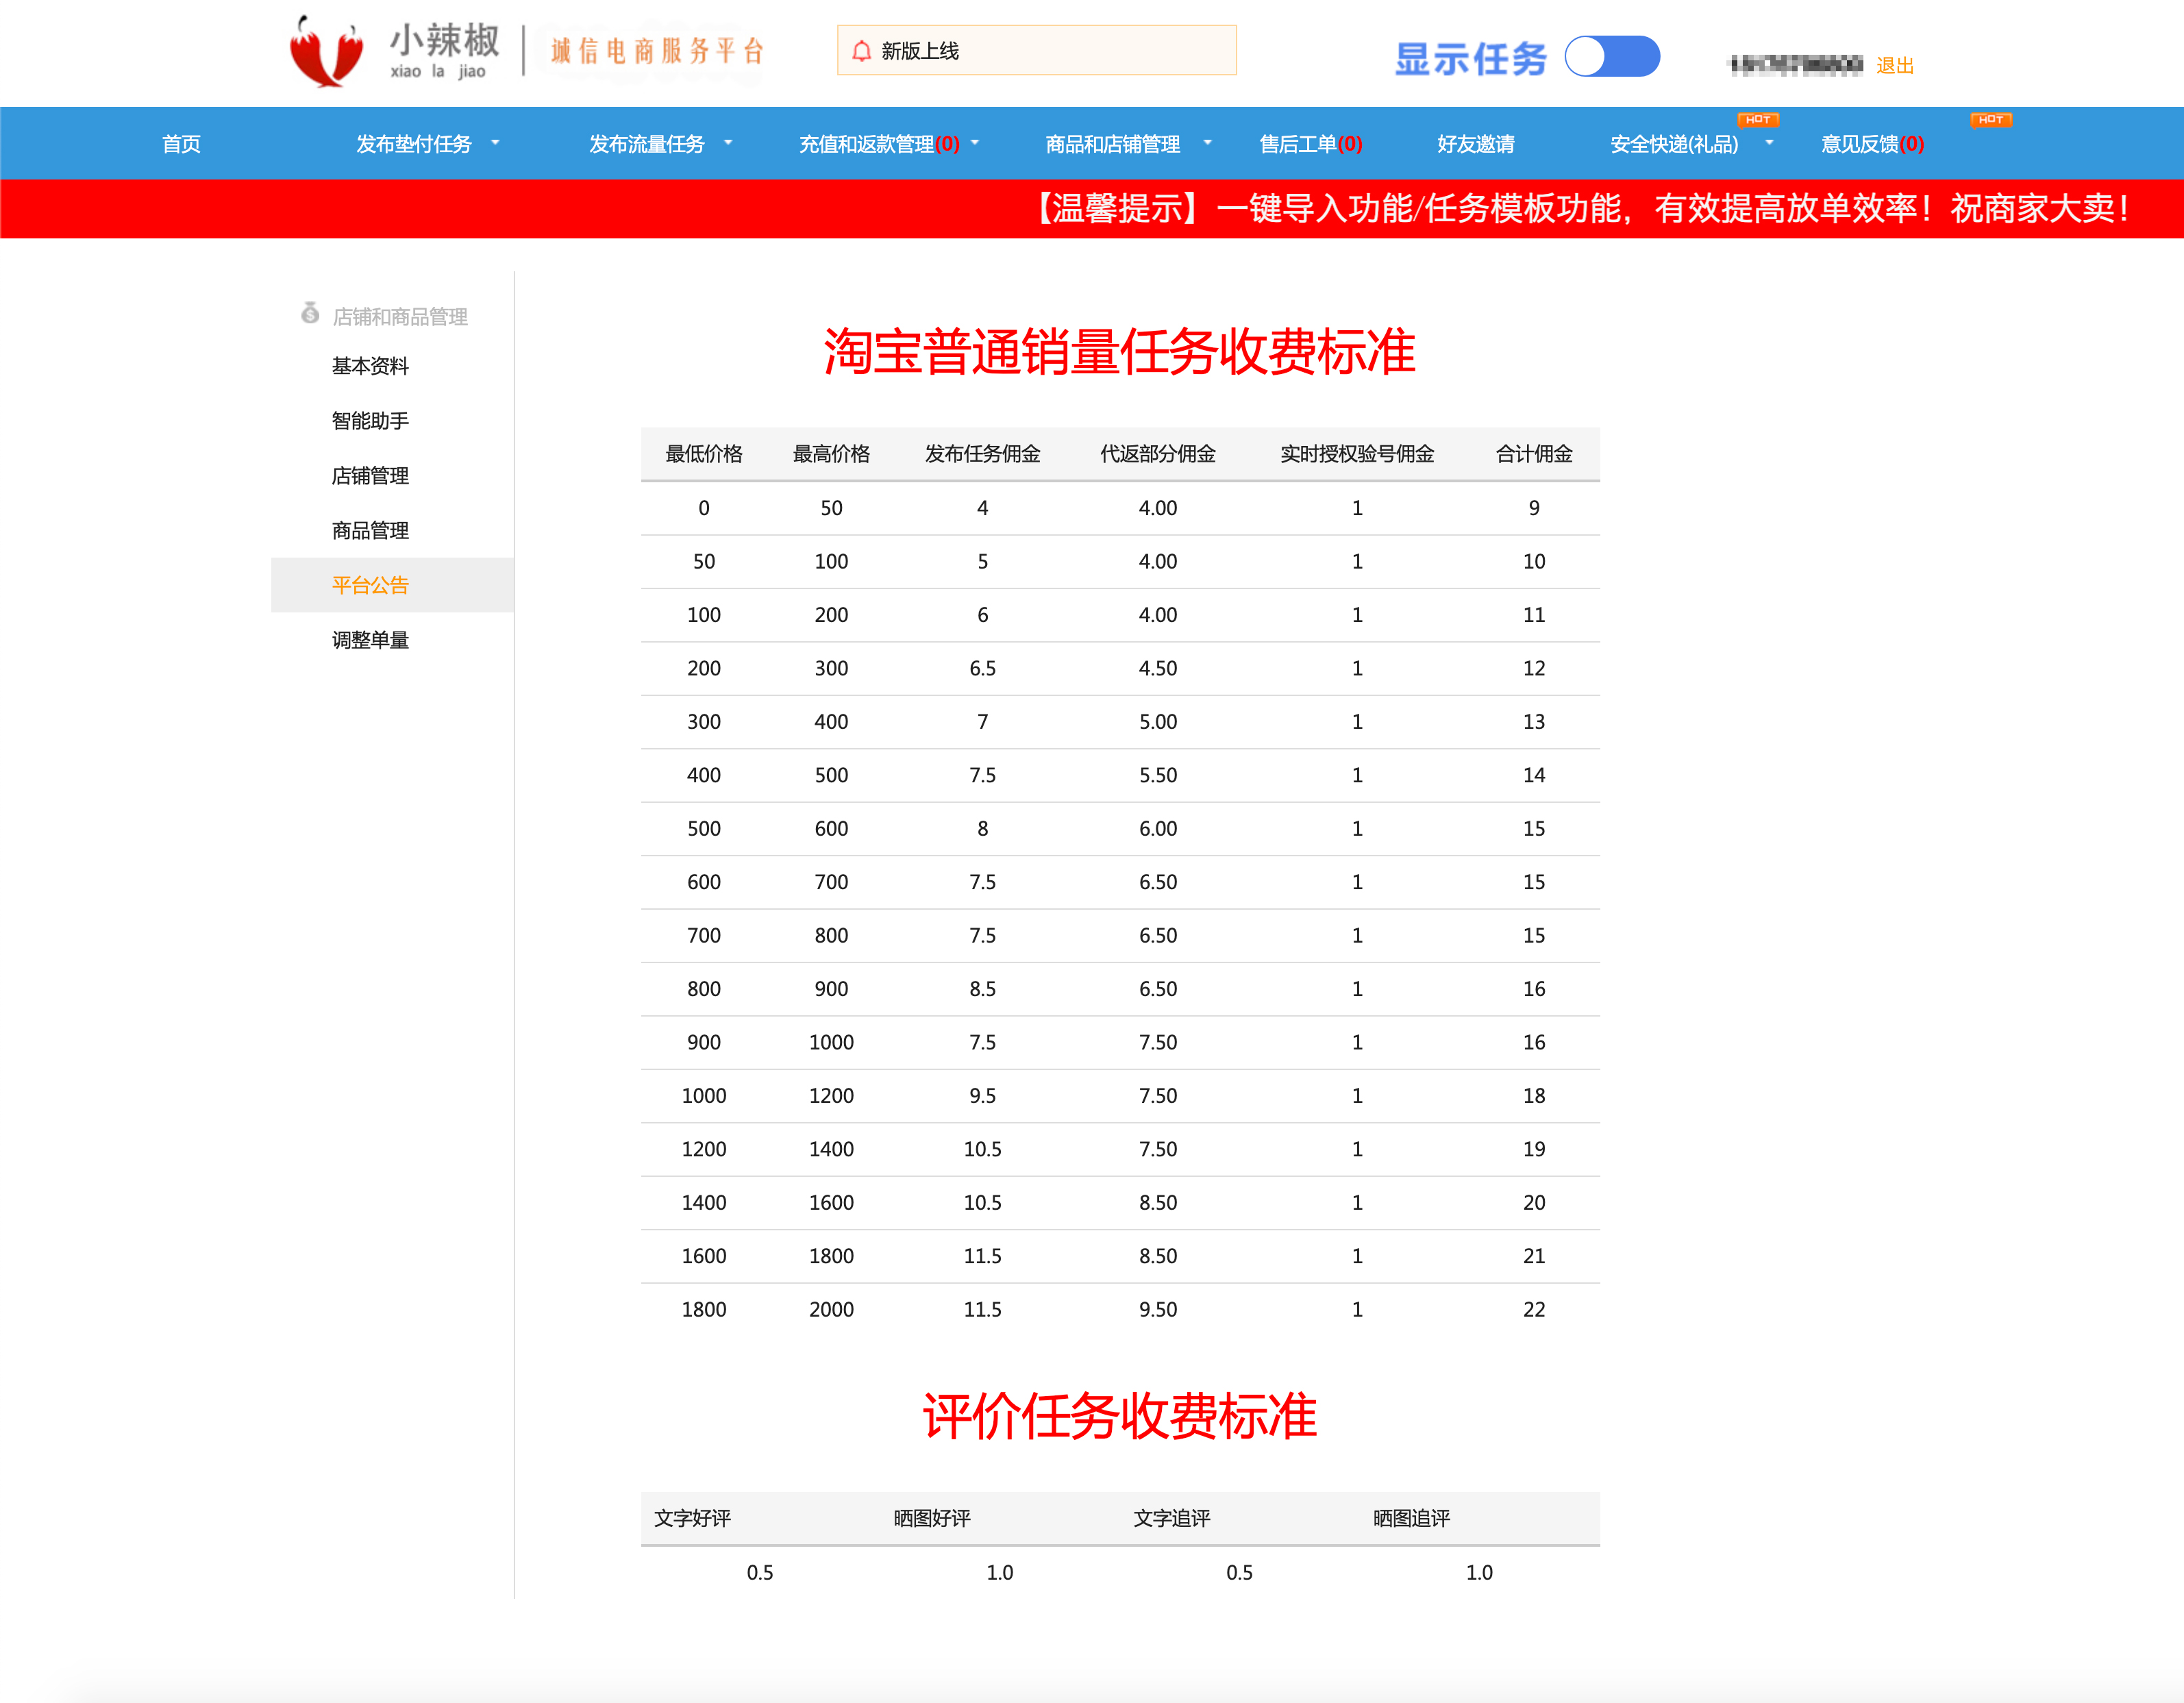Click the 诚信电商服务平台 slogan text
The image size is (2184, 1703).
[x=657, y=51]
